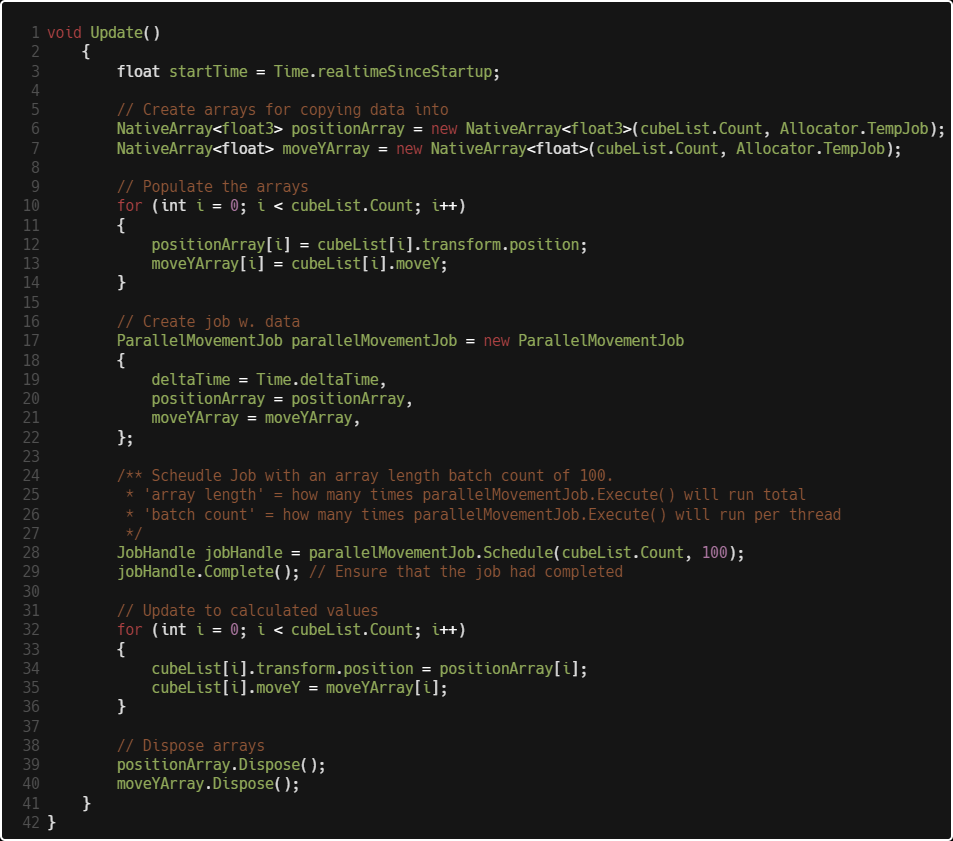Click moveYArray field initializer on line 21

pos(195,418)
